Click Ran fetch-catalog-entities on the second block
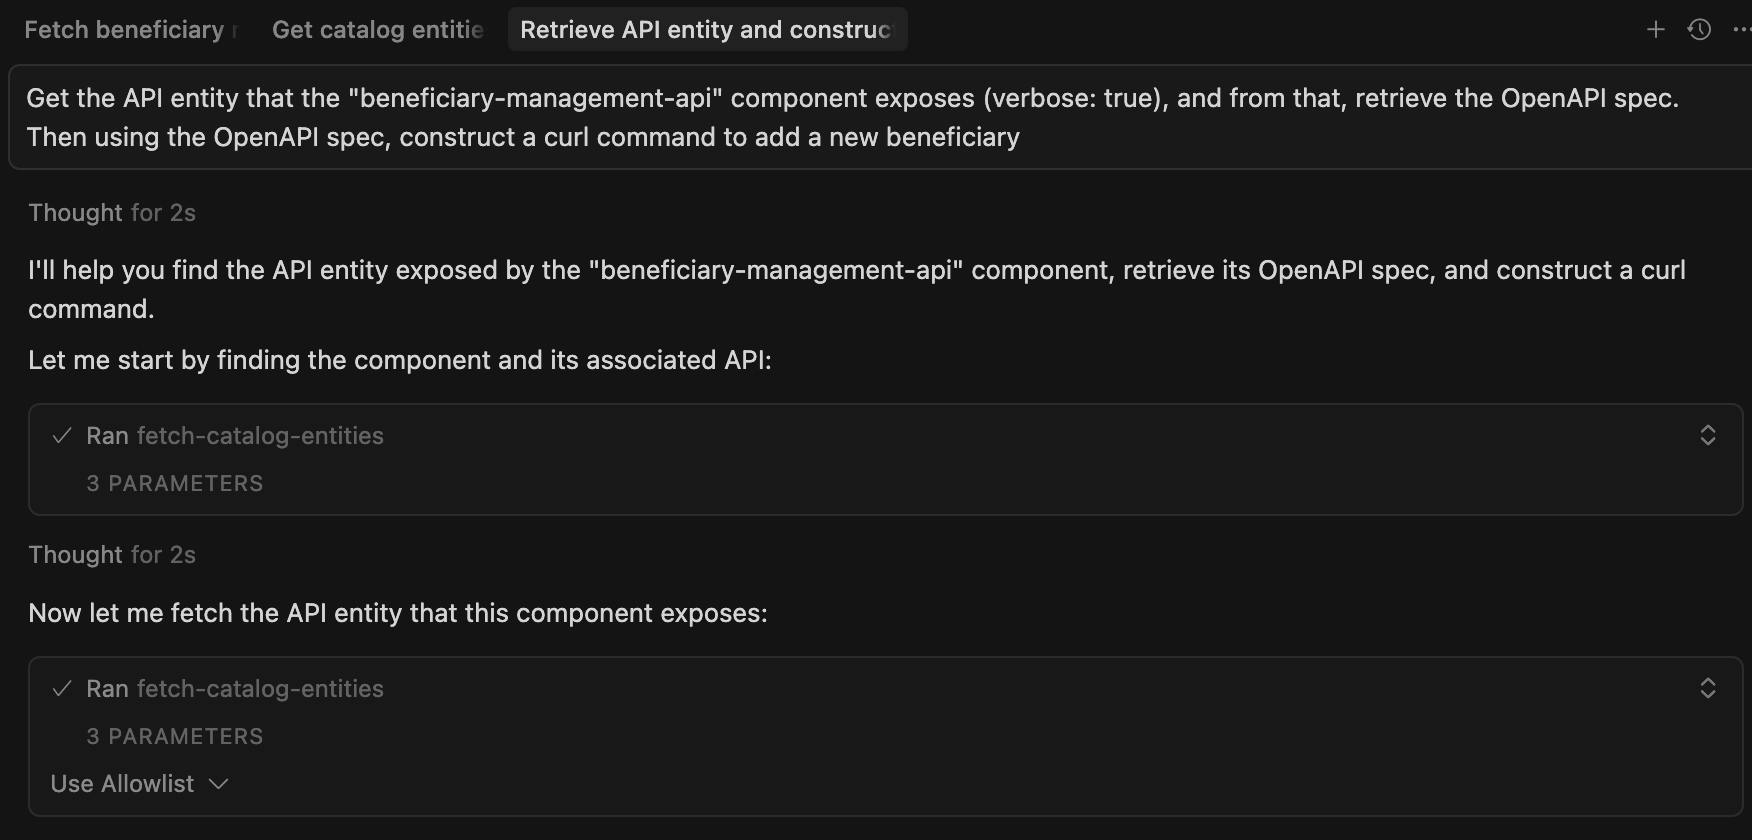Viewport: 1752px width, 840px height. tap(234, 688)
